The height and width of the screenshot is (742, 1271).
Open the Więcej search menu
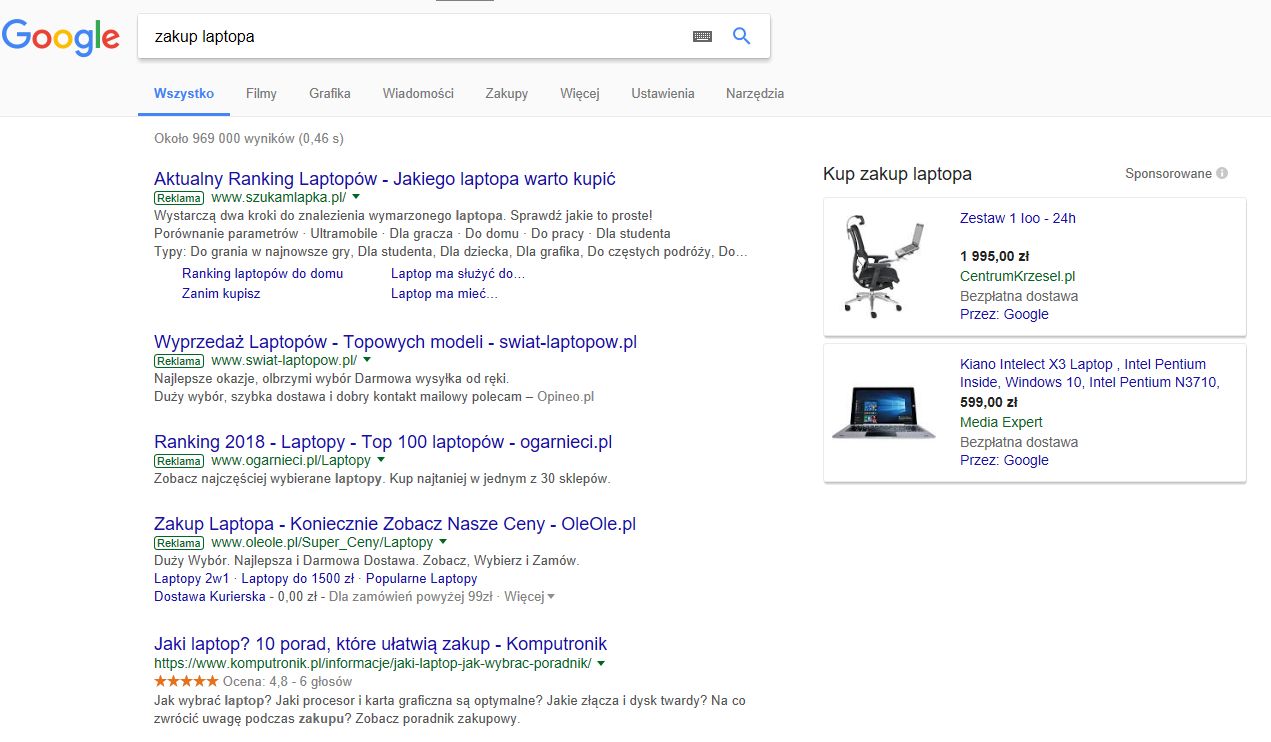point(580,93)
